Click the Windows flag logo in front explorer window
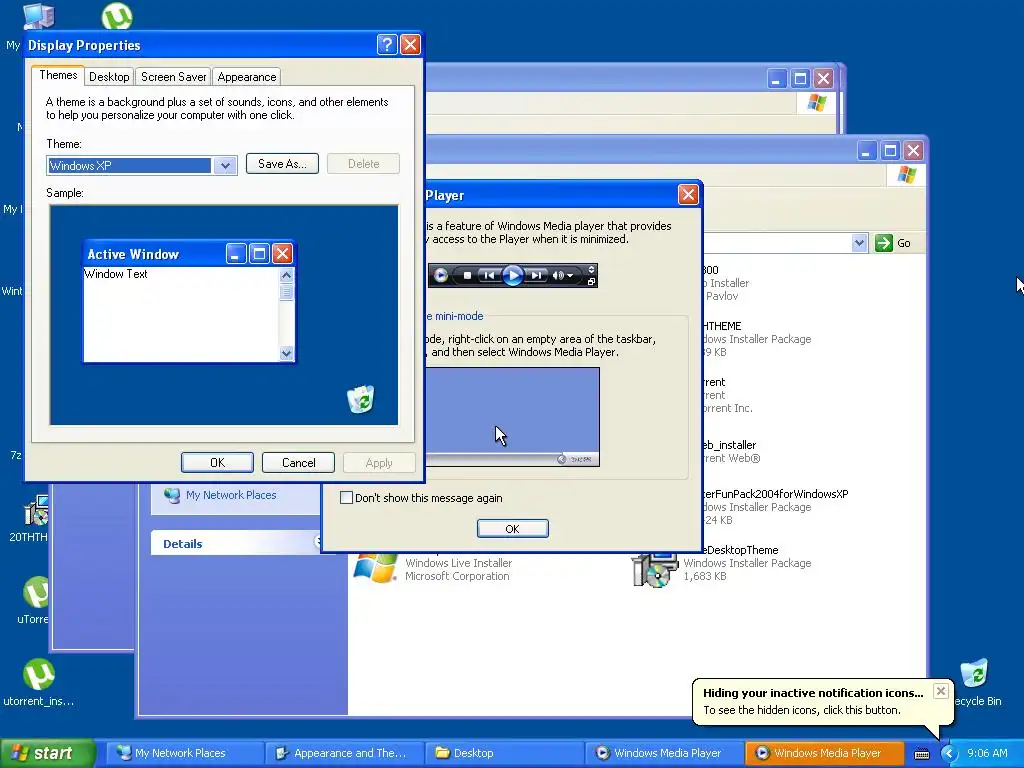 907,174
